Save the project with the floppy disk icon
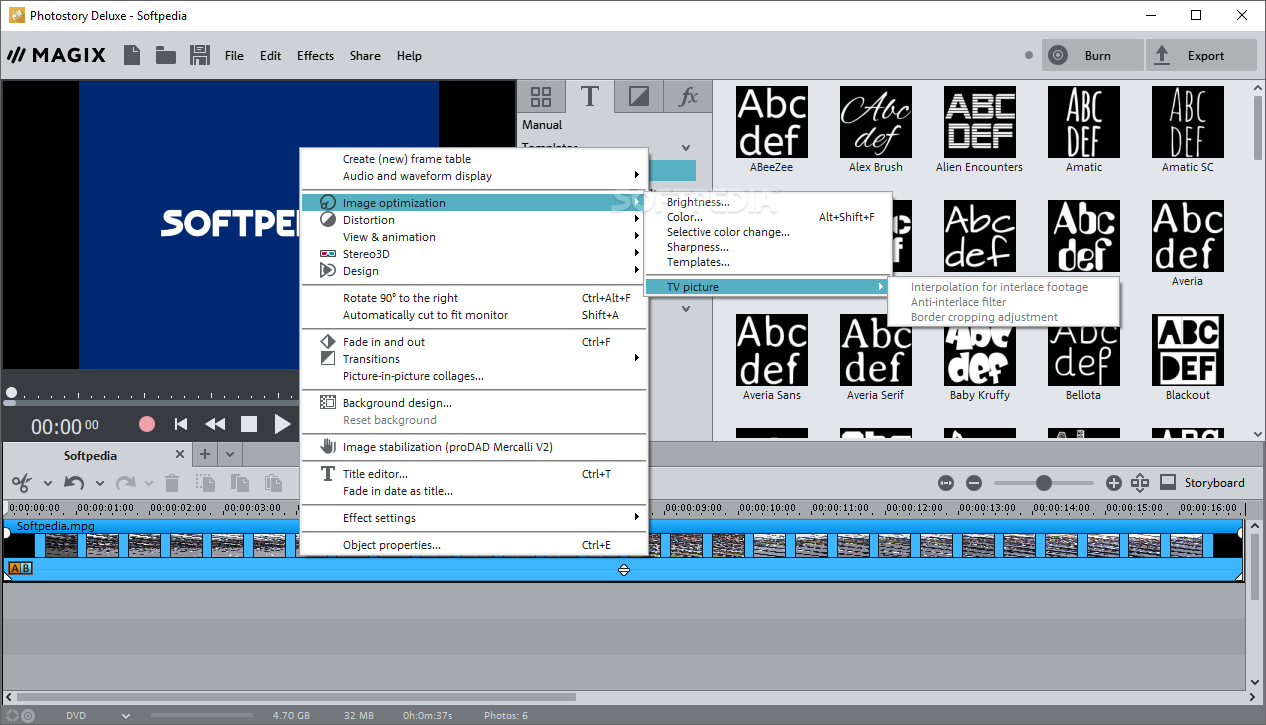This screenshot has height=725, width=1266. click(x=200, y=55)
